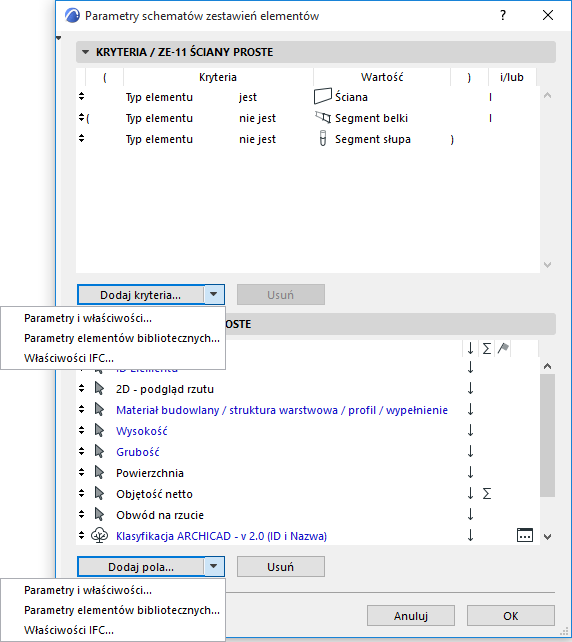The height and width of the screenshot is (642, 572).
Task: Click the pointer icon beside Materiał budowlany field
Action: pos(99,409)
